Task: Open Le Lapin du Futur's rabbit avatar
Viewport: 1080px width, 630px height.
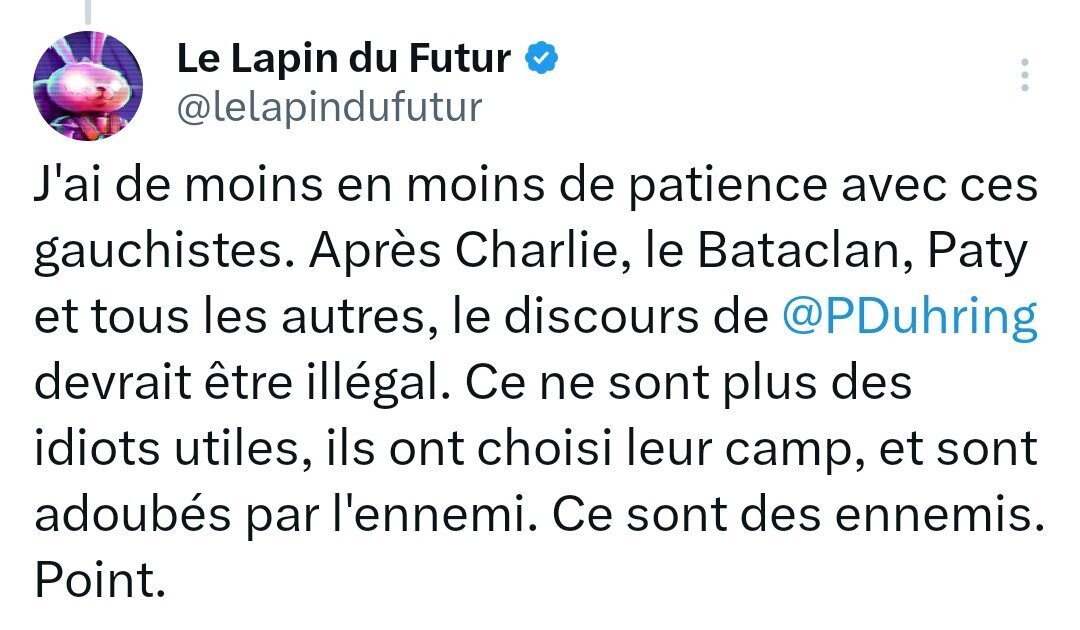Action: [x=88, y=86]
